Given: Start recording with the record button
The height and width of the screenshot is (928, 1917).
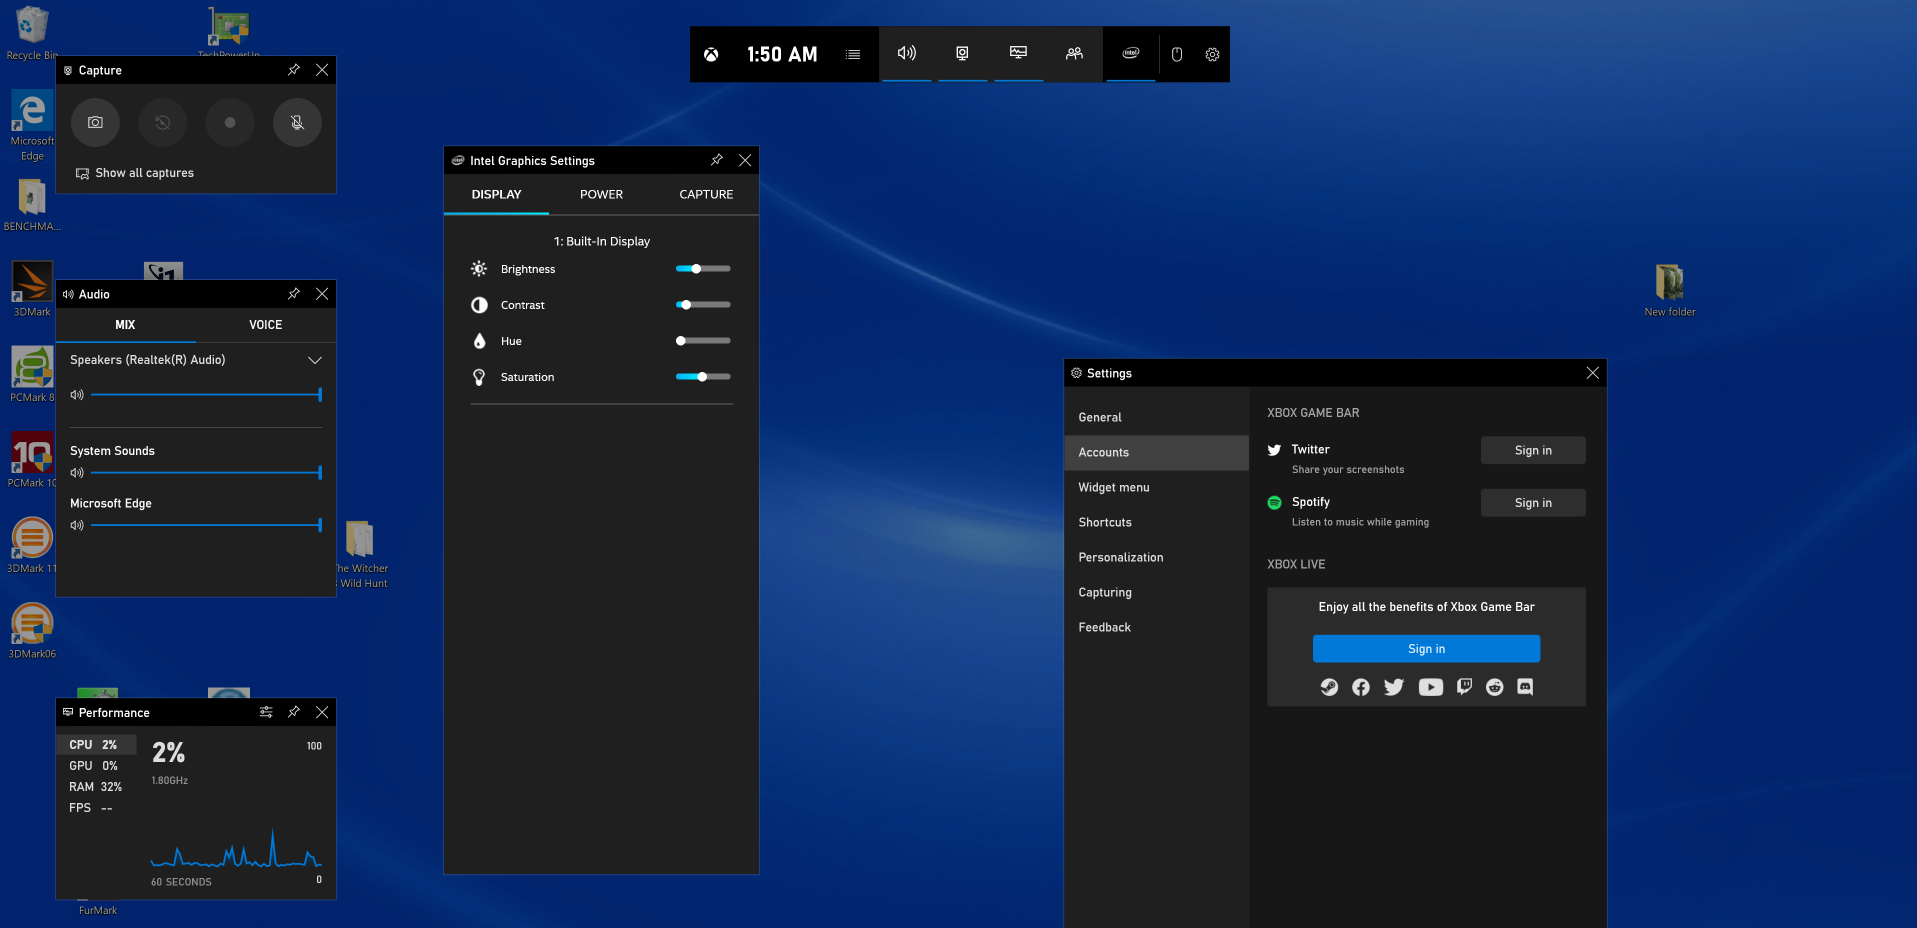Looking at the screenshot, I should (x=230, y=122).
